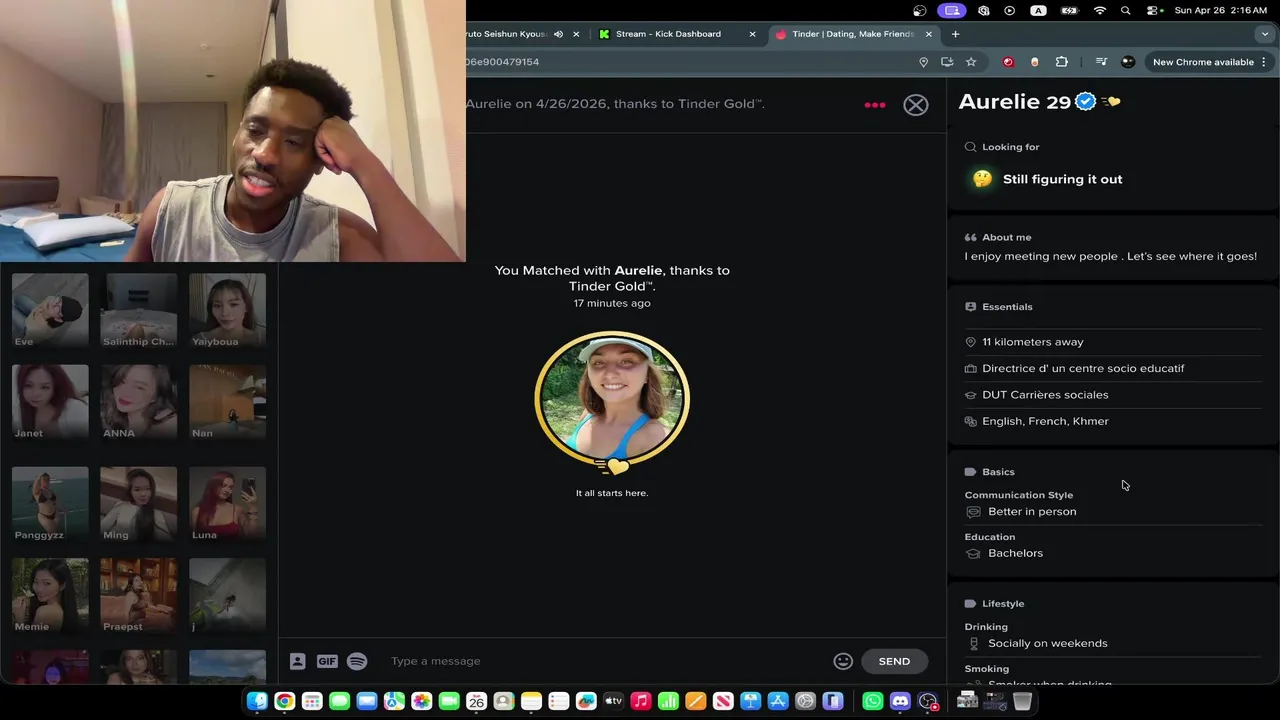This screenshot has height=720, width=1280.
Task: Open a new Chrome tab
Action: coord(955,34)
